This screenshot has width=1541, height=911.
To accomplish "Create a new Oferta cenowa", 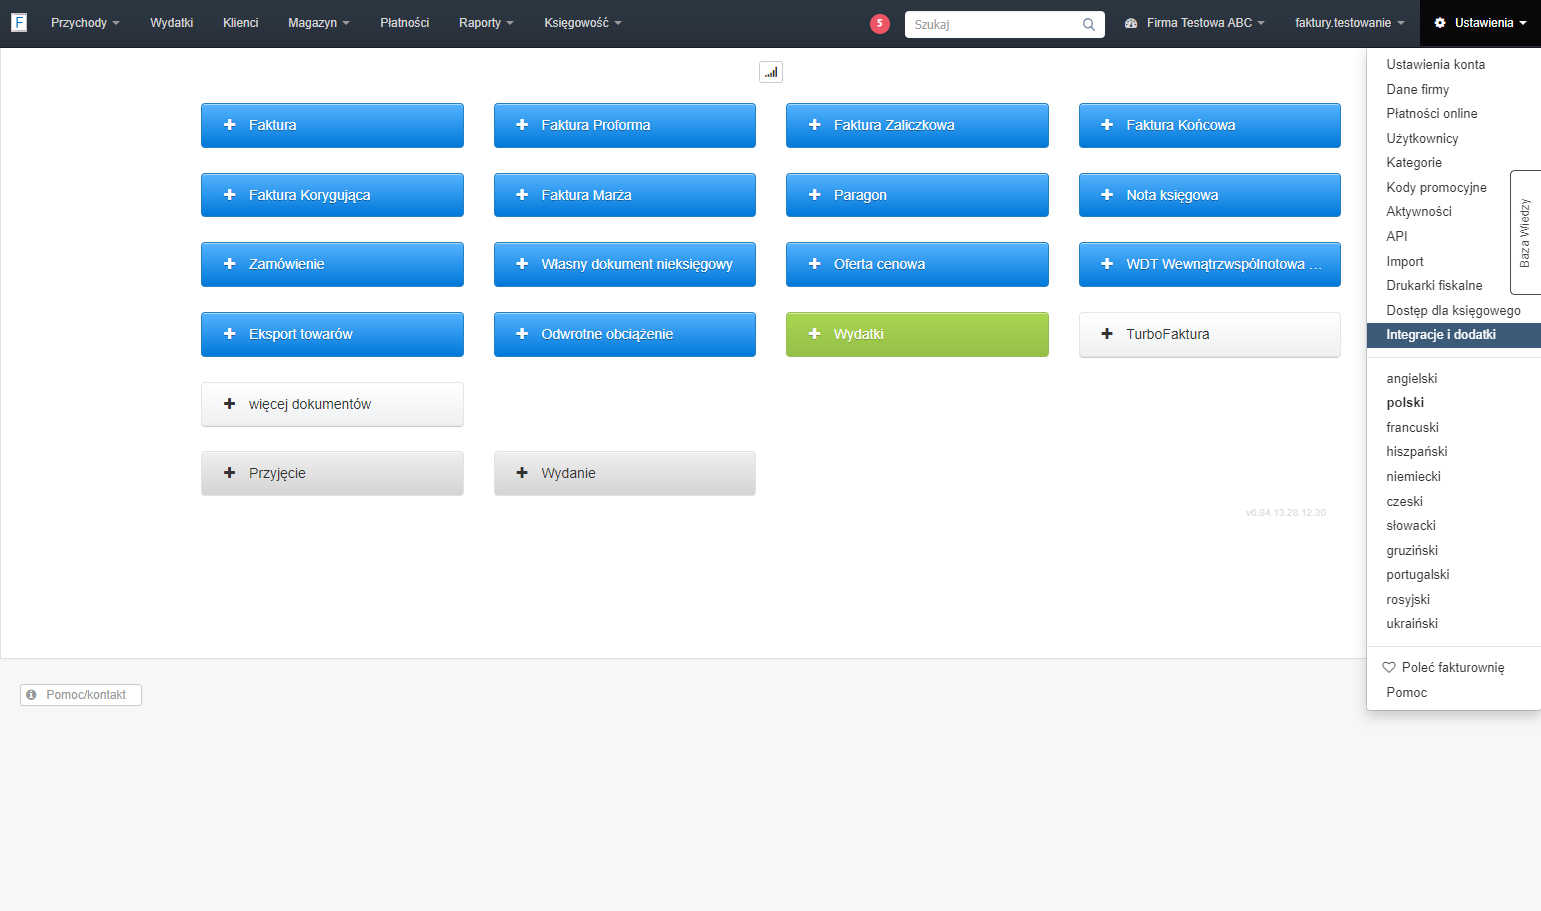I will click(917, 264).
